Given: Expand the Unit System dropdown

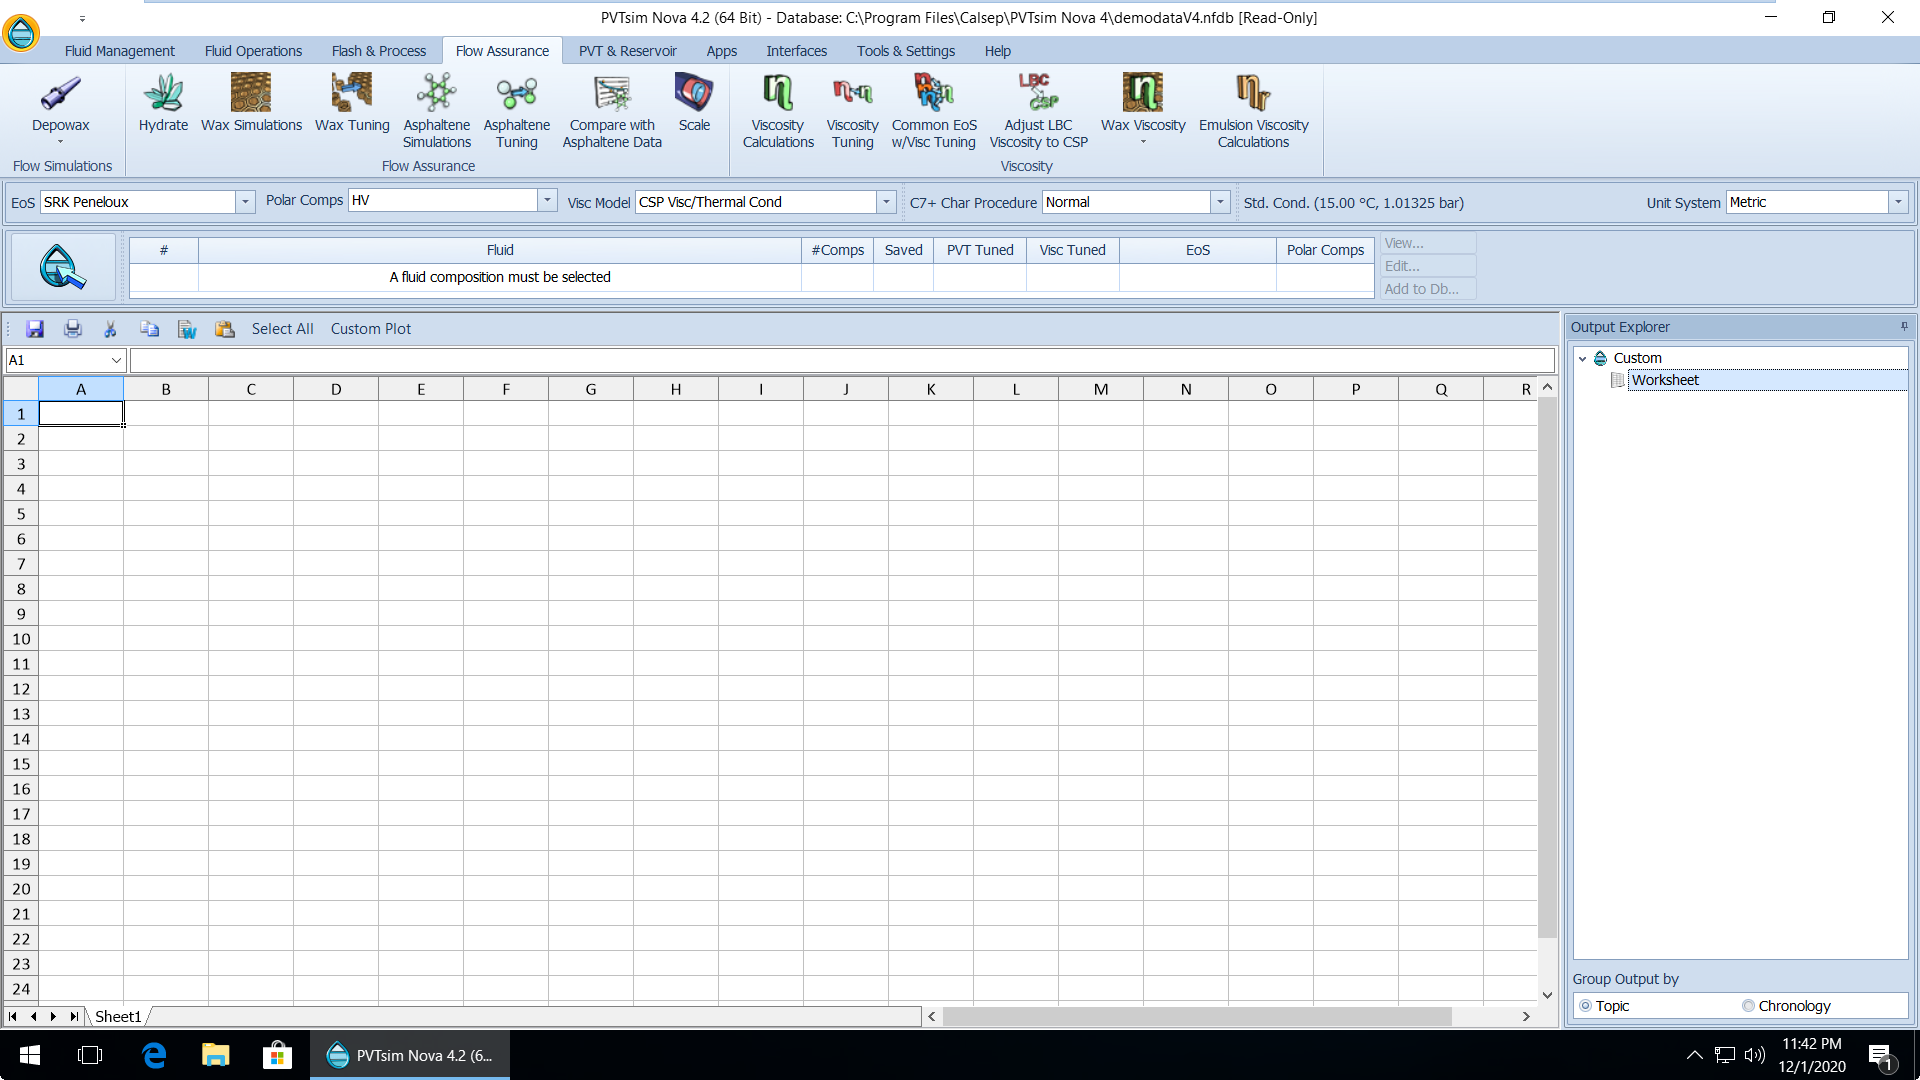Looking at the screenshot, I should click(x=1898, y=202).
